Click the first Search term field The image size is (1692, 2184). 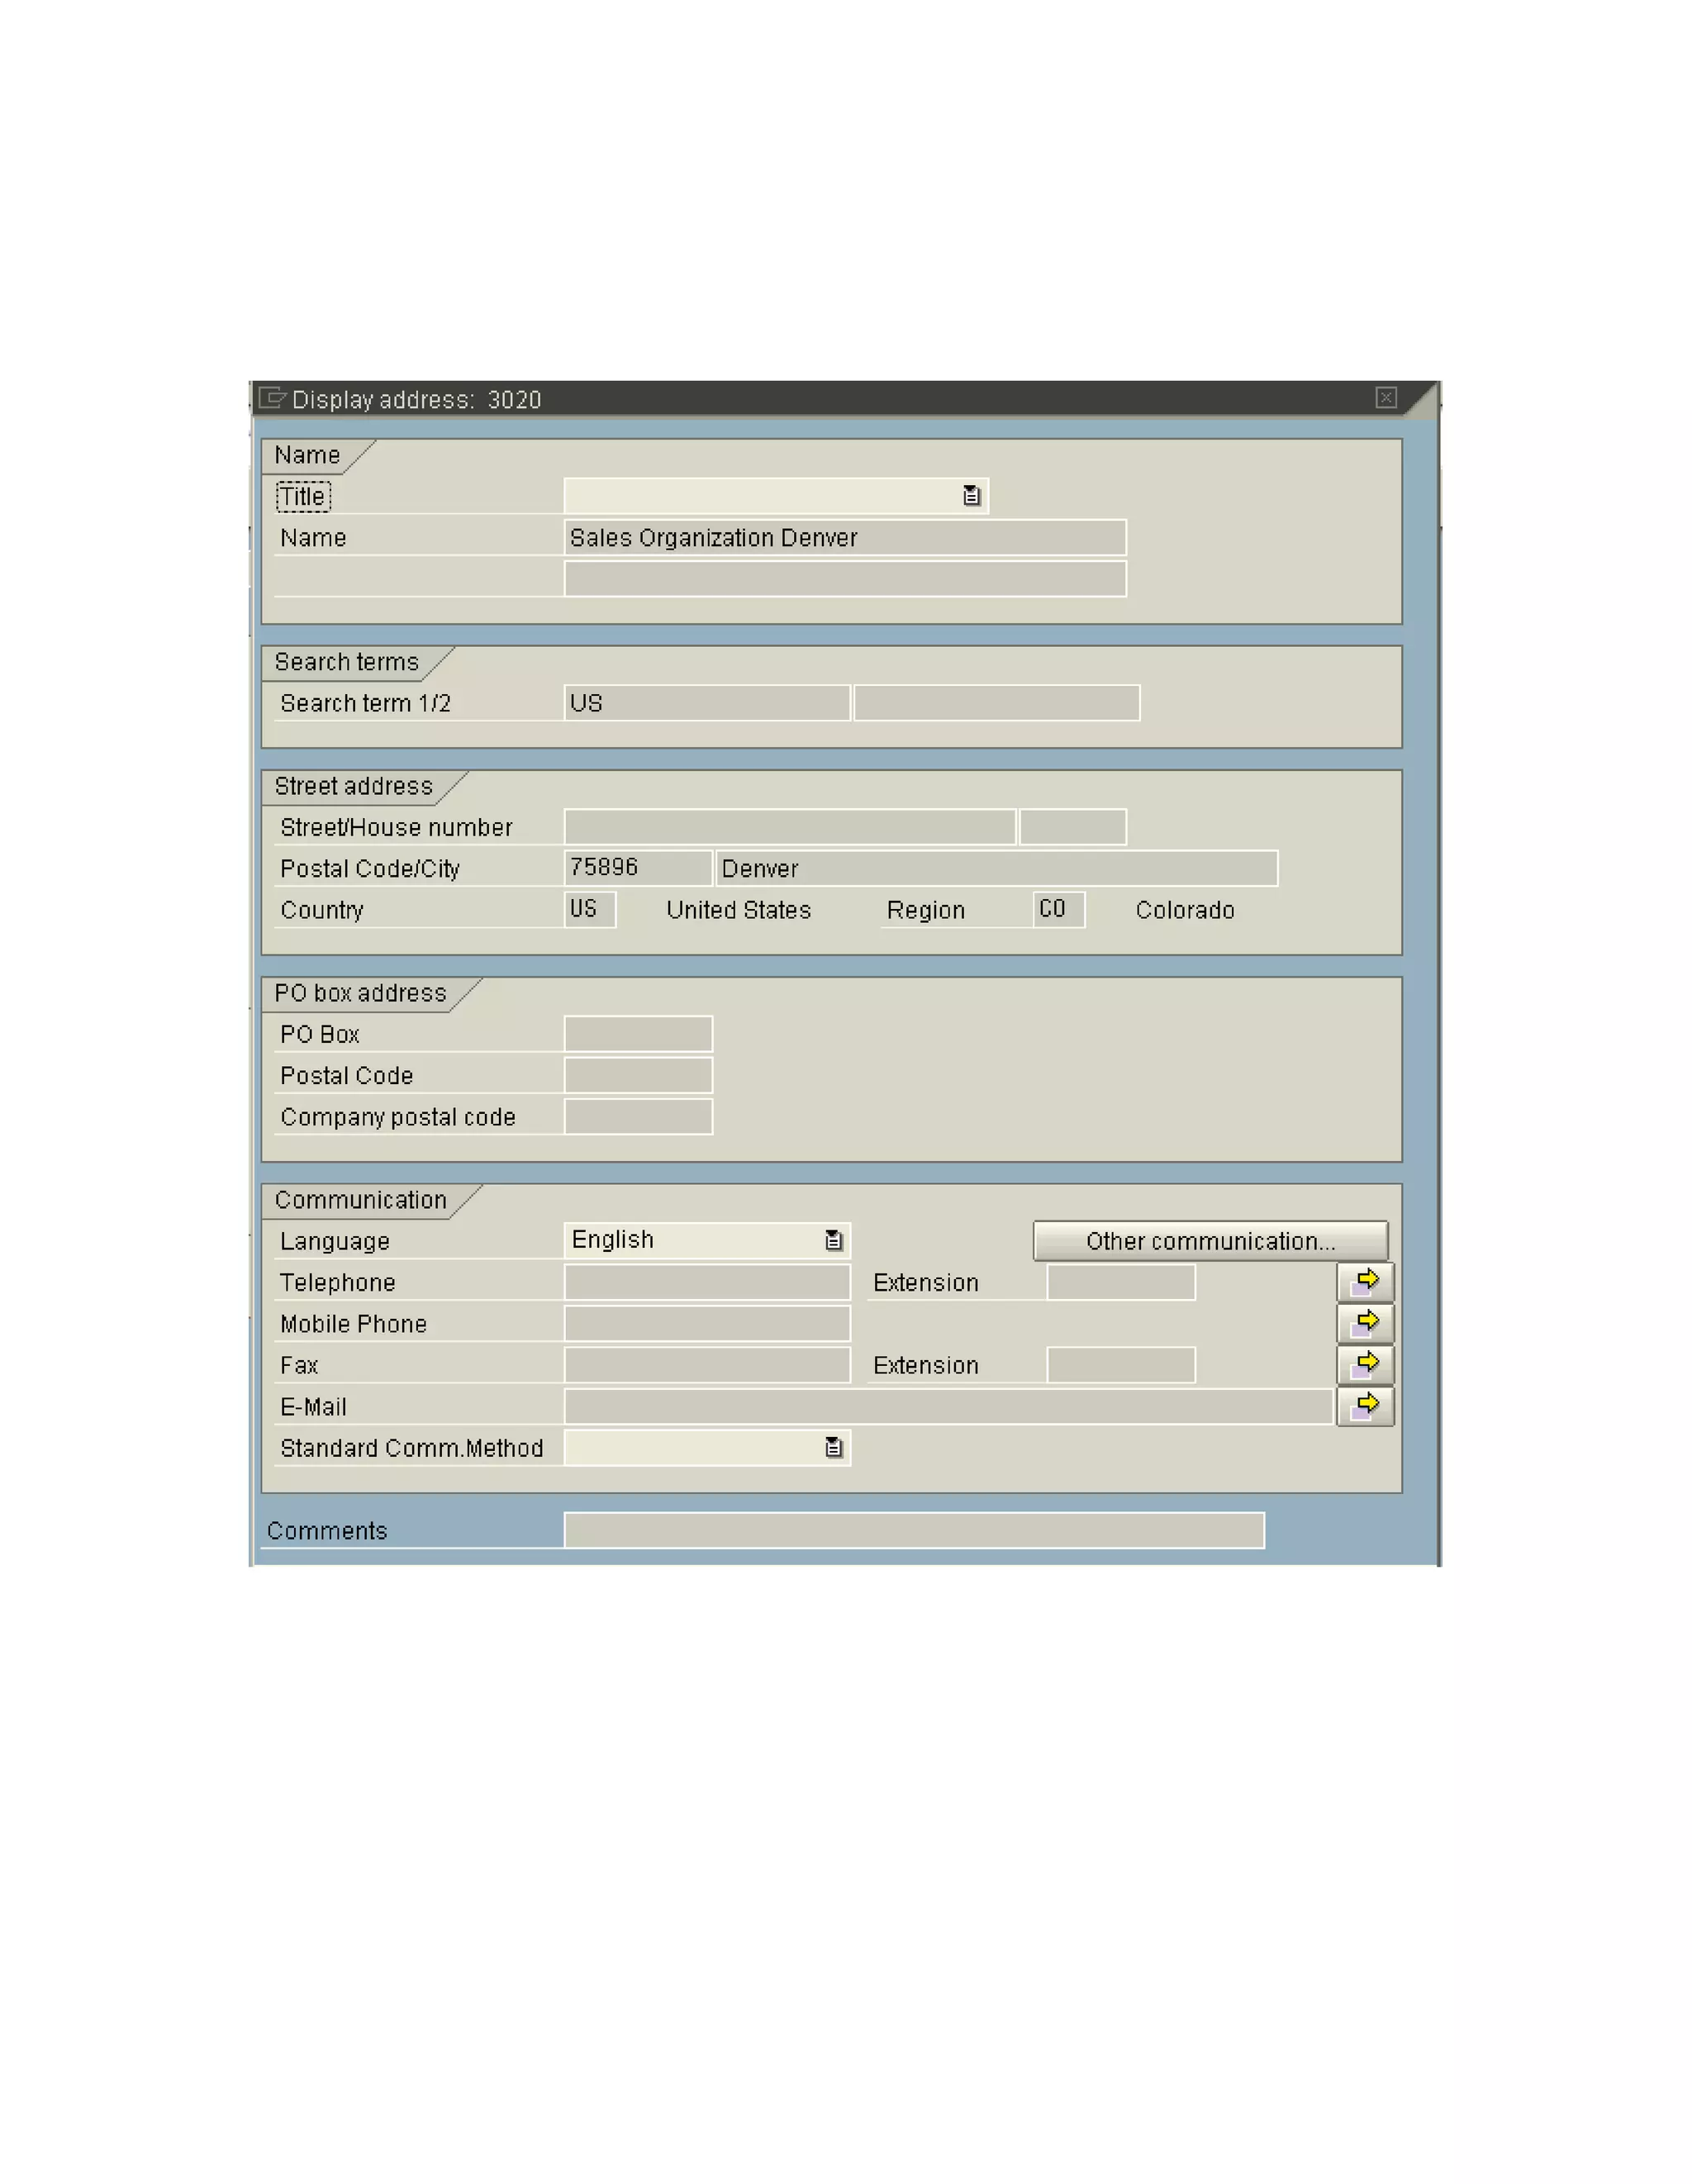(706, 703)
